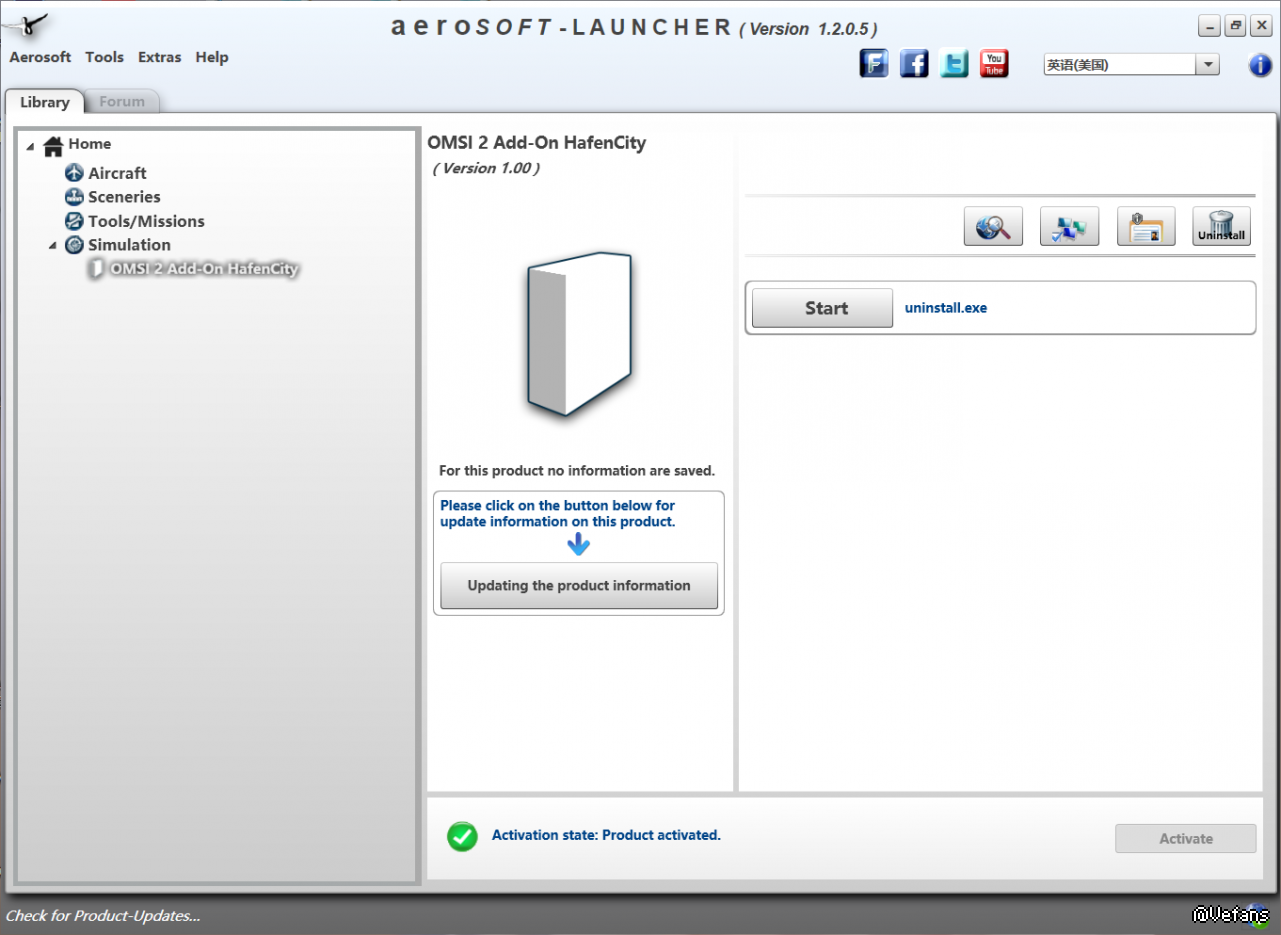The image size is (1281, 935).
Task: Select Aircraft label in the library tree
Action: 117,173
